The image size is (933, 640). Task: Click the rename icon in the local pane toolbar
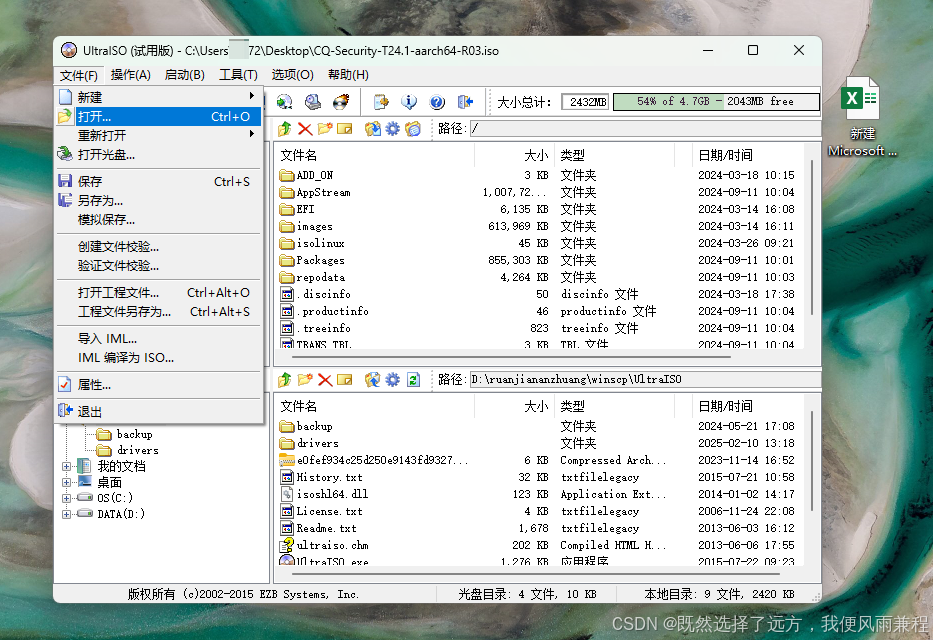(345, 379)
